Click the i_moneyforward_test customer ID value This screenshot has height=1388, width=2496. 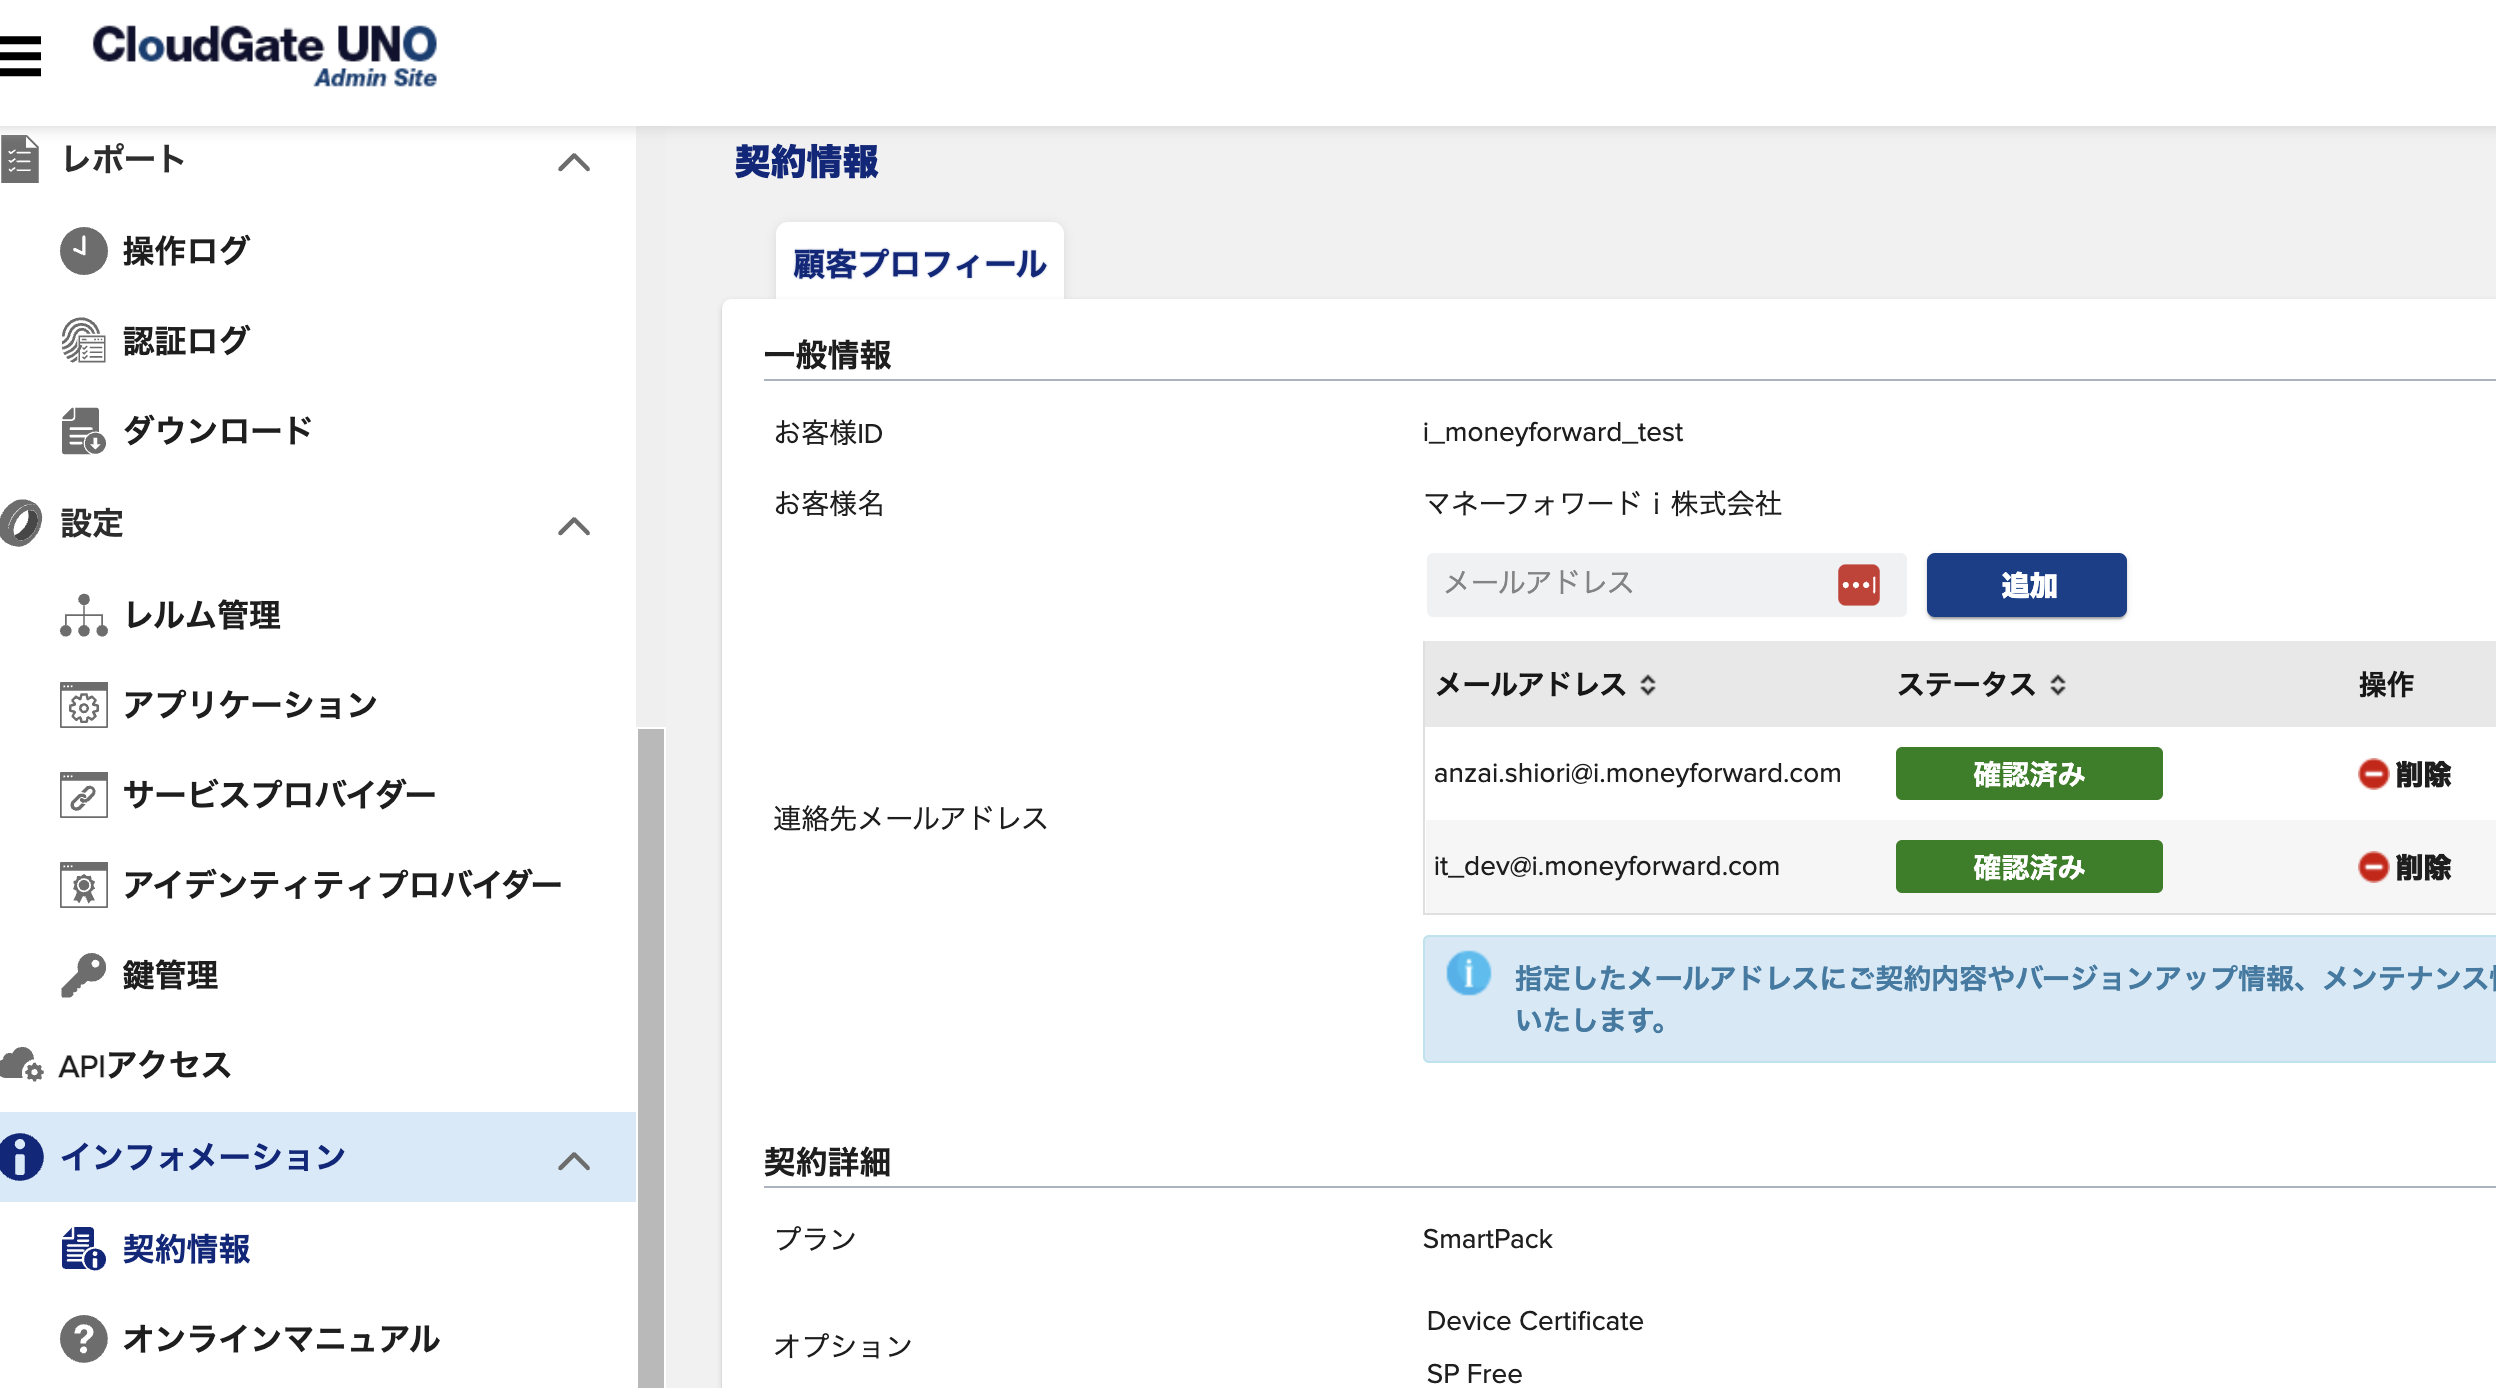click(1553, 432)
